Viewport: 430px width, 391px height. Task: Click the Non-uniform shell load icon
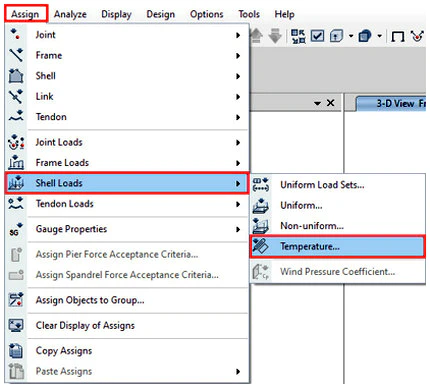(x=260, y=226)
